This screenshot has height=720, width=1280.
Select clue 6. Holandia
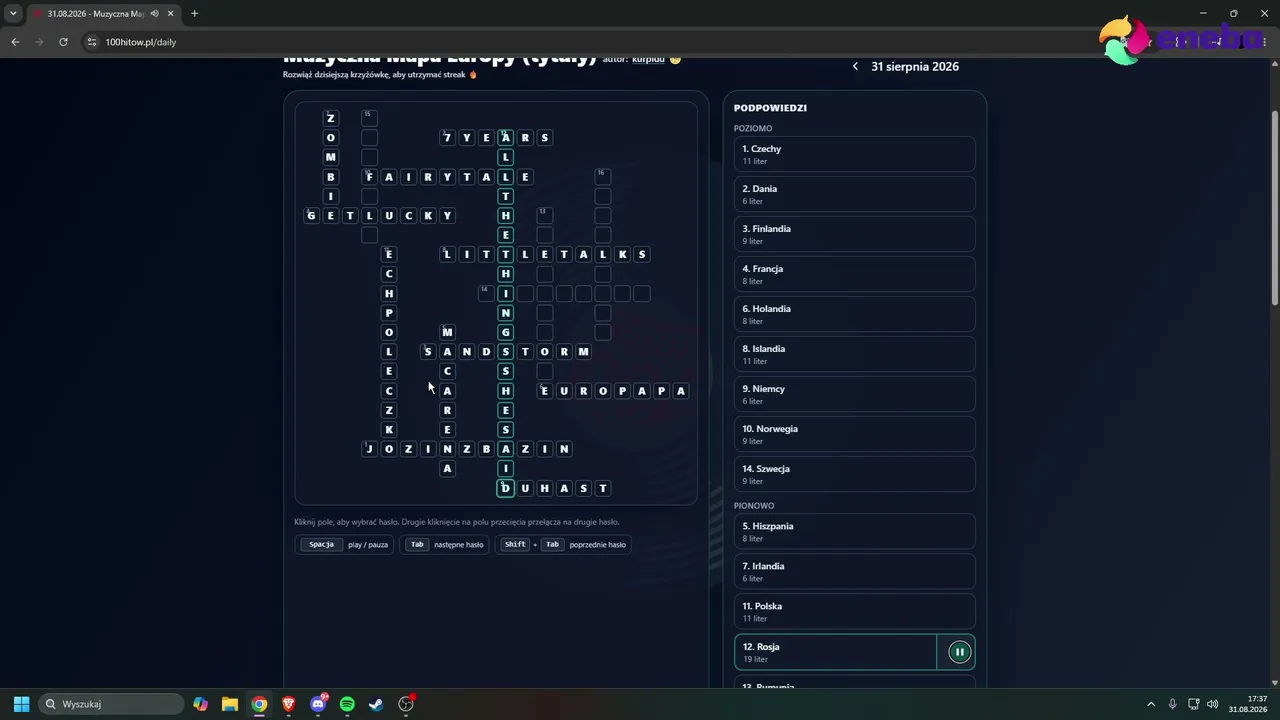tap(855, 314)
